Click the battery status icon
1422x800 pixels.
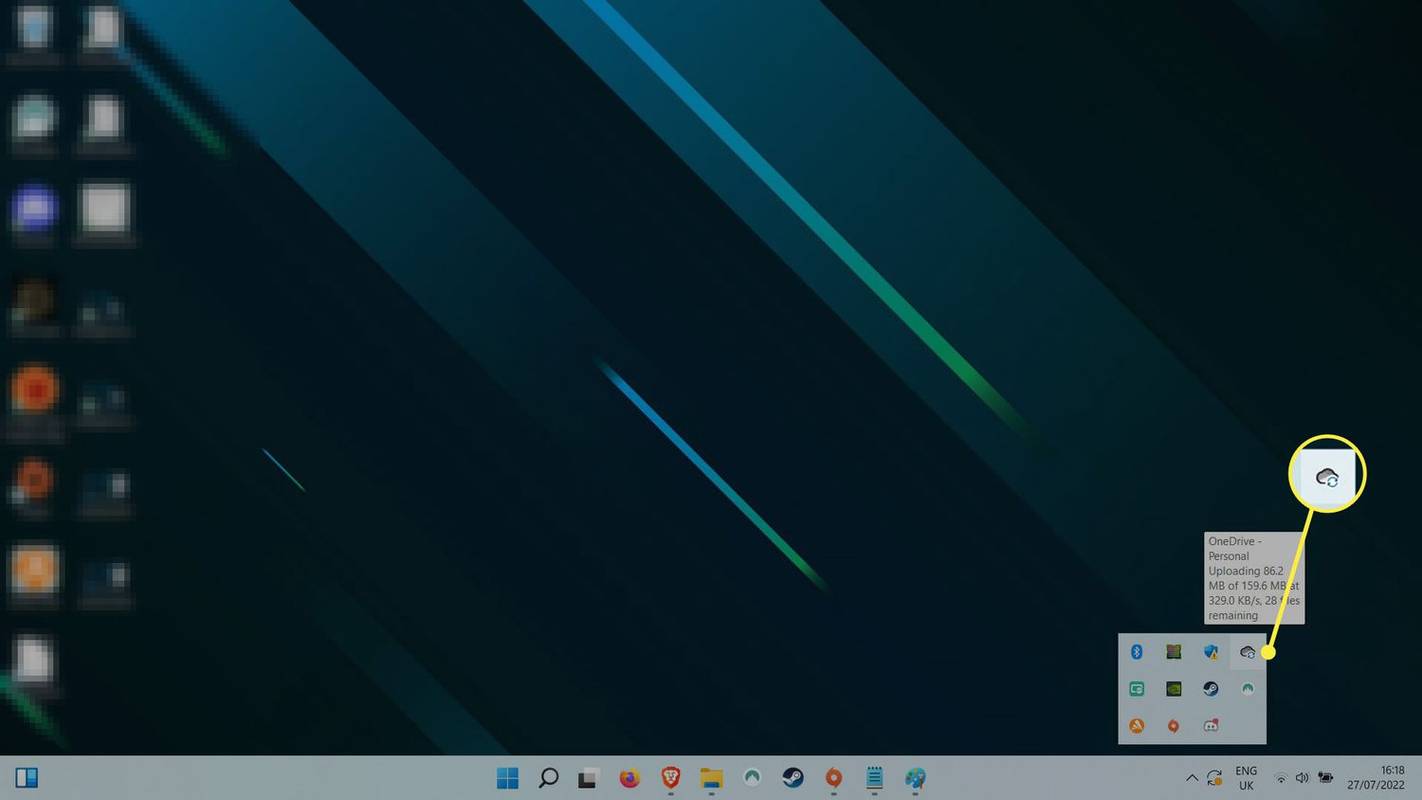tap(1327, 778)
